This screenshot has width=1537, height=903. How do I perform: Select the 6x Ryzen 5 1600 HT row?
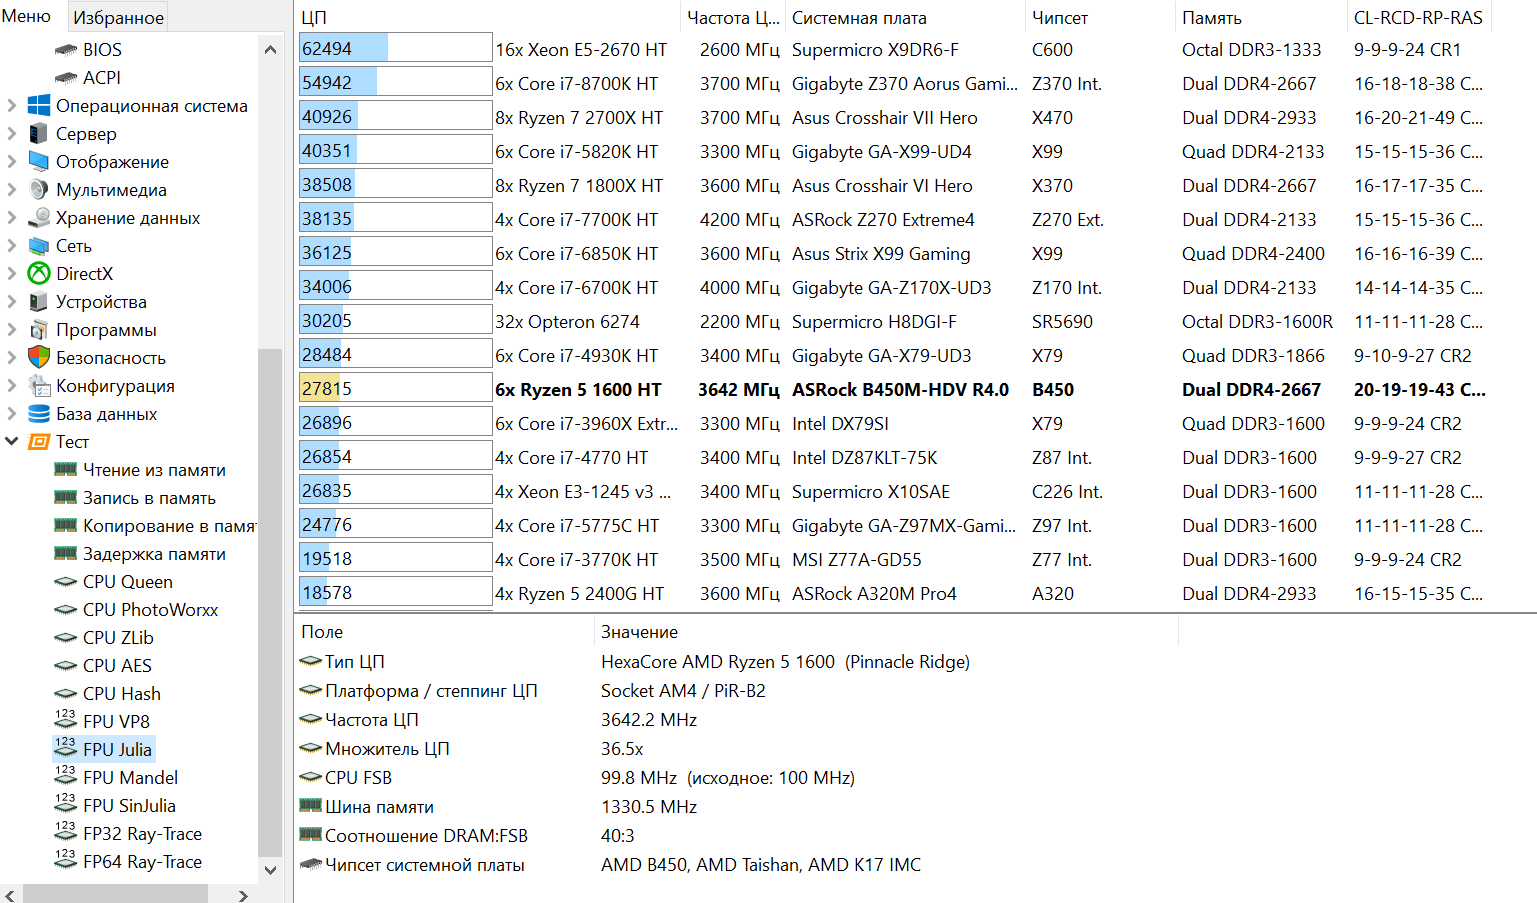(x=892, y=390)
